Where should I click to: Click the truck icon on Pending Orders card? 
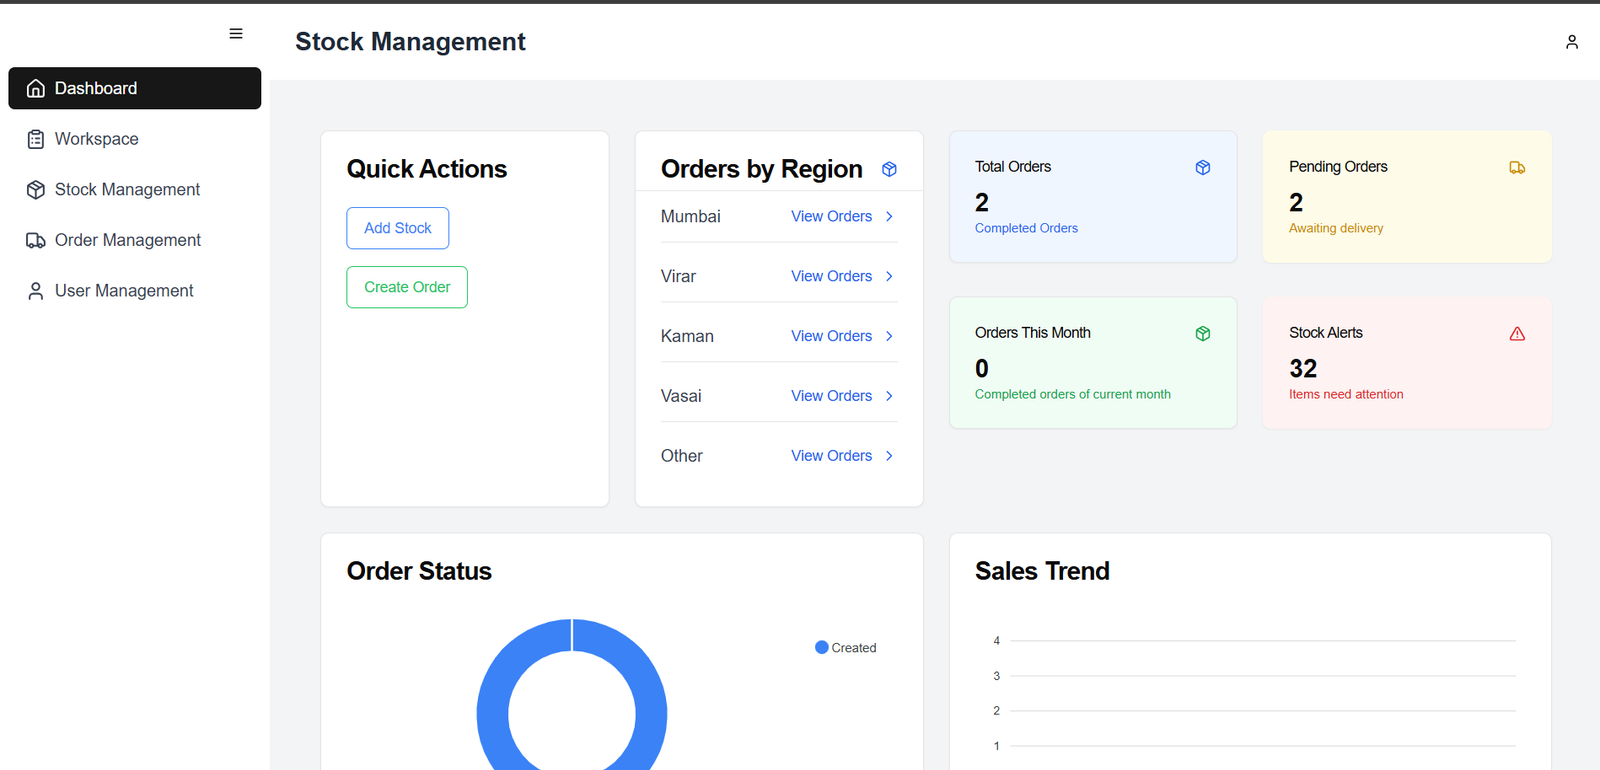[x=1517, y=167]
